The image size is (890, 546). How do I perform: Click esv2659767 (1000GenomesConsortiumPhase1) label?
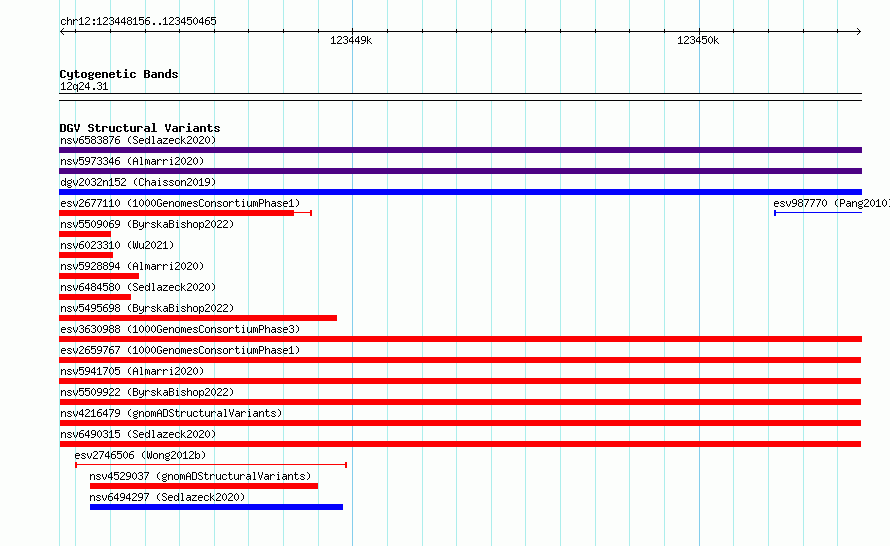[x=180, y=350]
